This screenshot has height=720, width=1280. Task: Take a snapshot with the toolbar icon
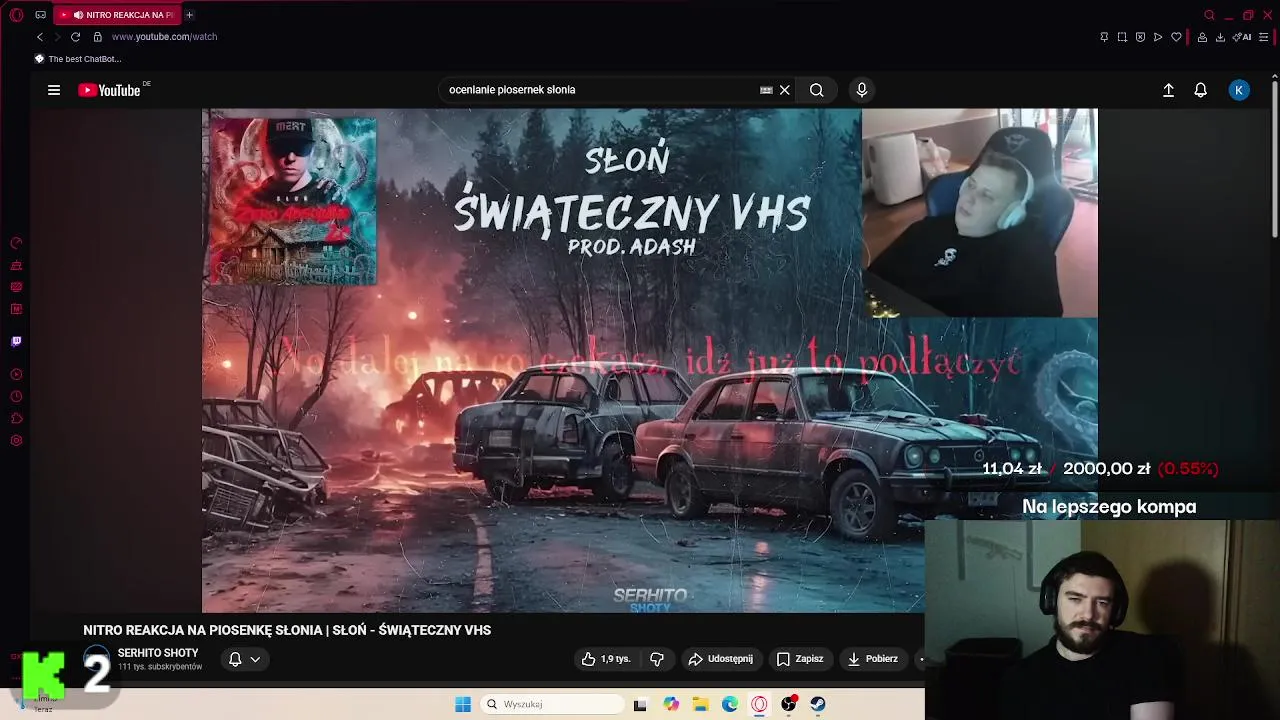click(x=1122, y=37)
